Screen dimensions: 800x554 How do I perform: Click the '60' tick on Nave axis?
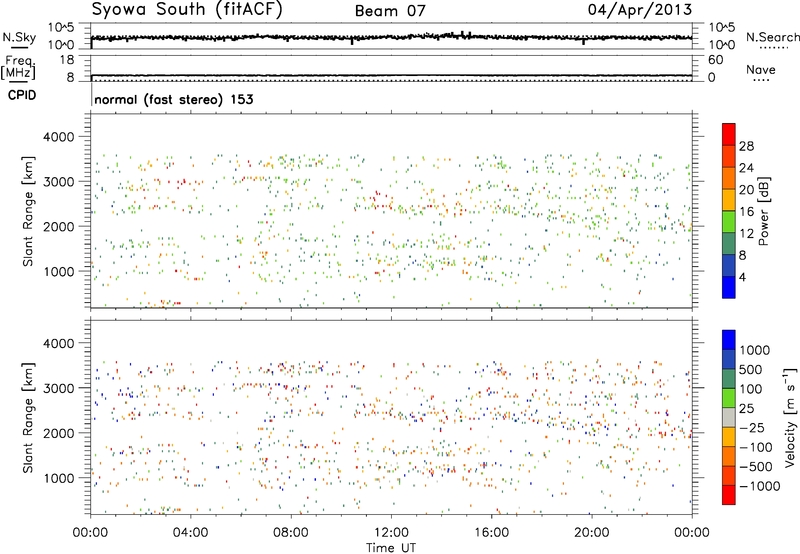716,60
